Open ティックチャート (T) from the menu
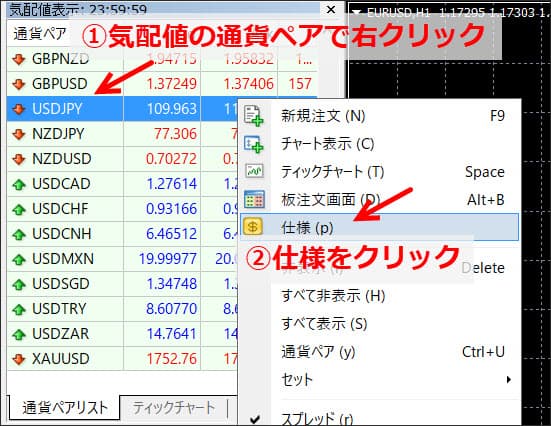This screenshot has height=426, width=551. pos(380,172)
